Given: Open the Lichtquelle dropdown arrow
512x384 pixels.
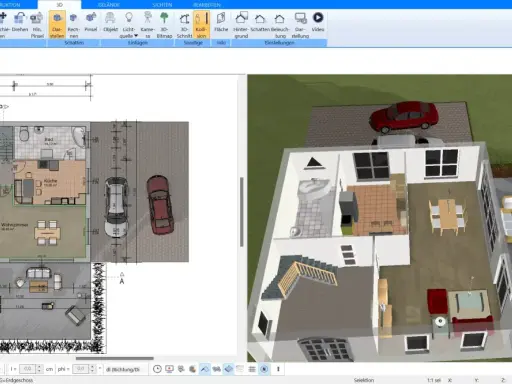Looking at the screenshot, I should coord(136,35).
